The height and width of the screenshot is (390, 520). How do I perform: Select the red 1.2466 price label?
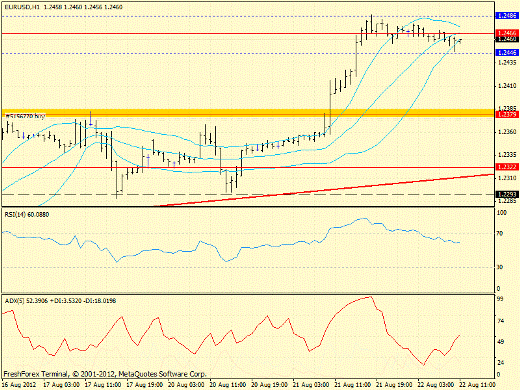[507, 33]
